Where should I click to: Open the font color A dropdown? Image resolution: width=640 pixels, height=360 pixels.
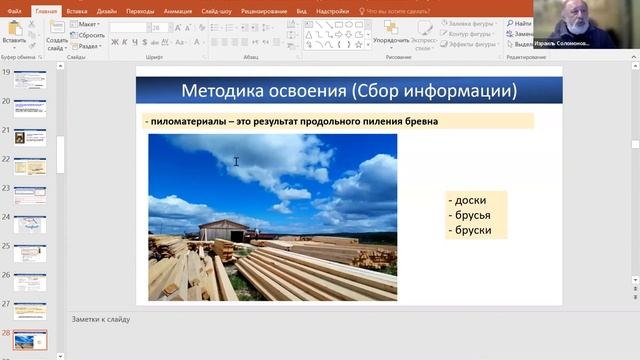[x=199, y=42]
